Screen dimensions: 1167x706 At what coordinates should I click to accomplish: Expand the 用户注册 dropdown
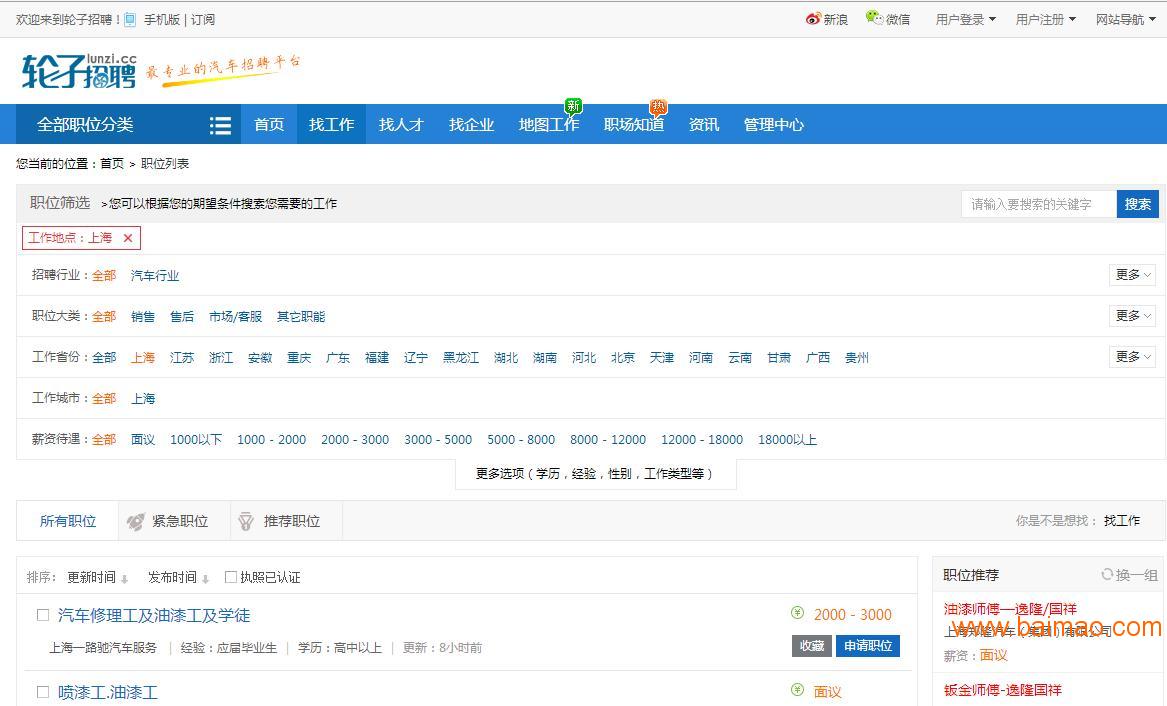tap(1046, 20)
